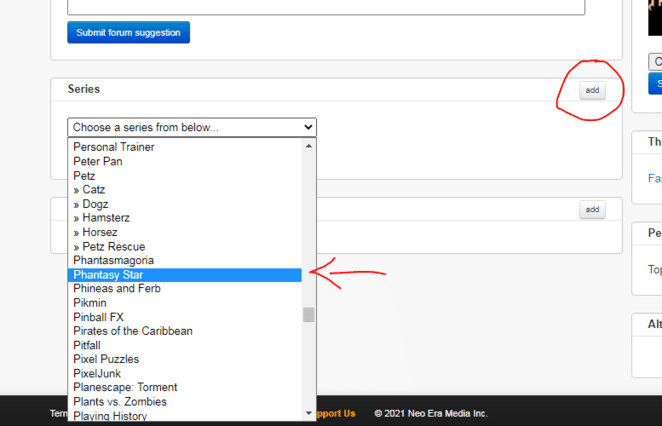Select PixelJunk from the series list

(x=184, y=374)
